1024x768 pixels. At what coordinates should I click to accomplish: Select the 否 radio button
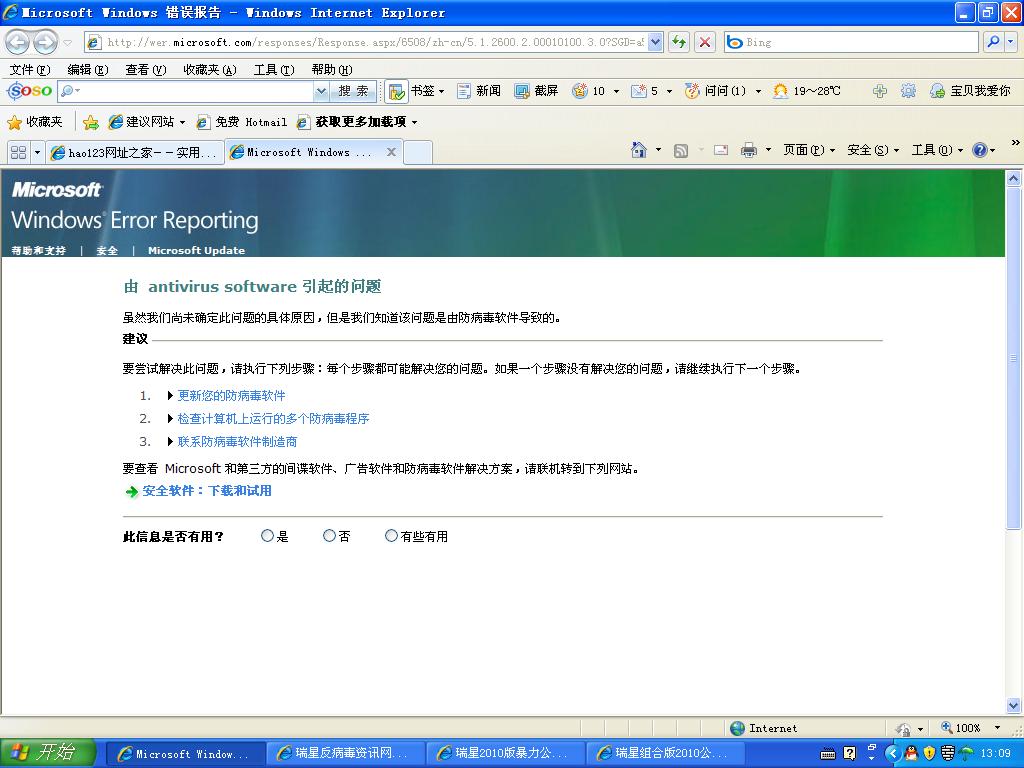pyautogui.click(x=329, y=536)
